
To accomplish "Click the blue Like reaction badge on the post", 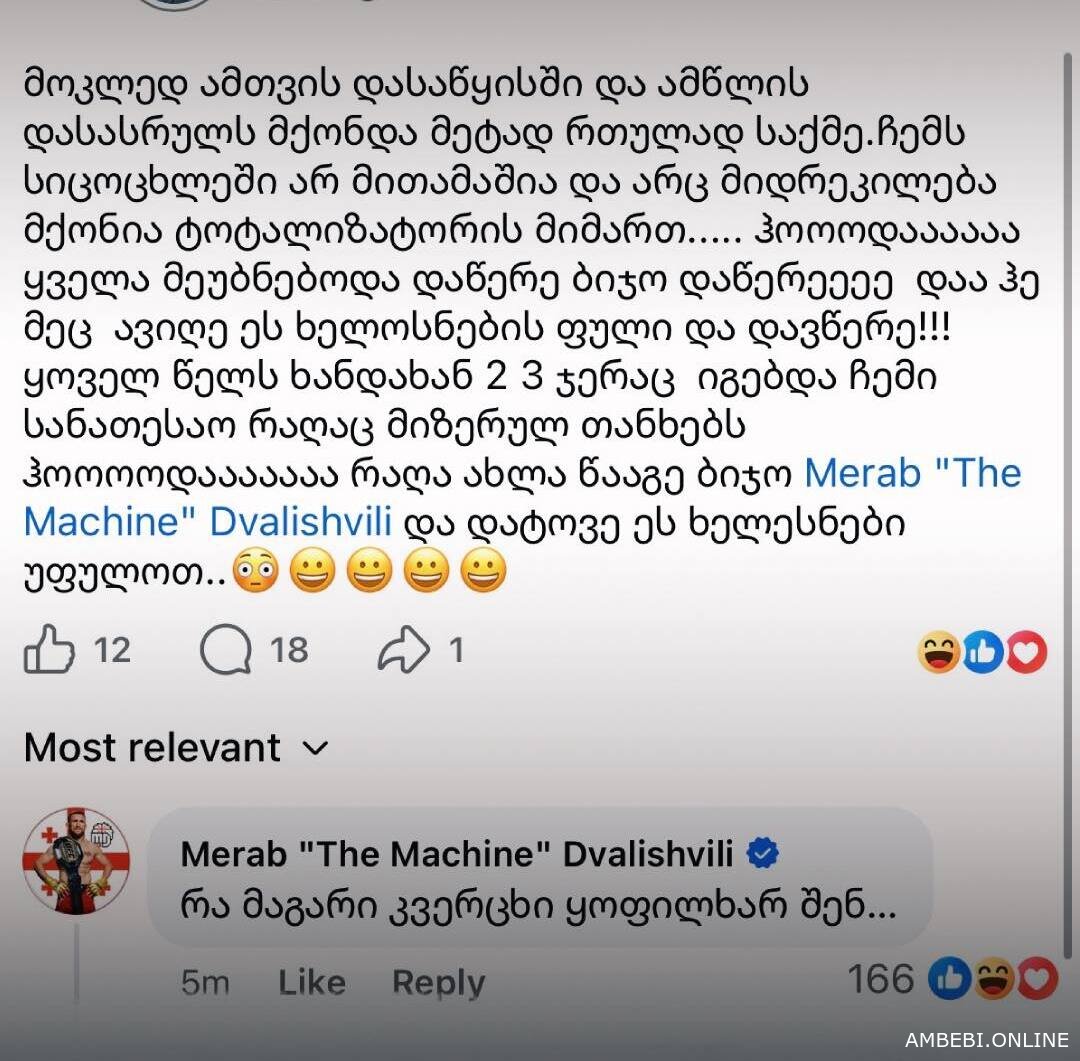I will 982,652.
